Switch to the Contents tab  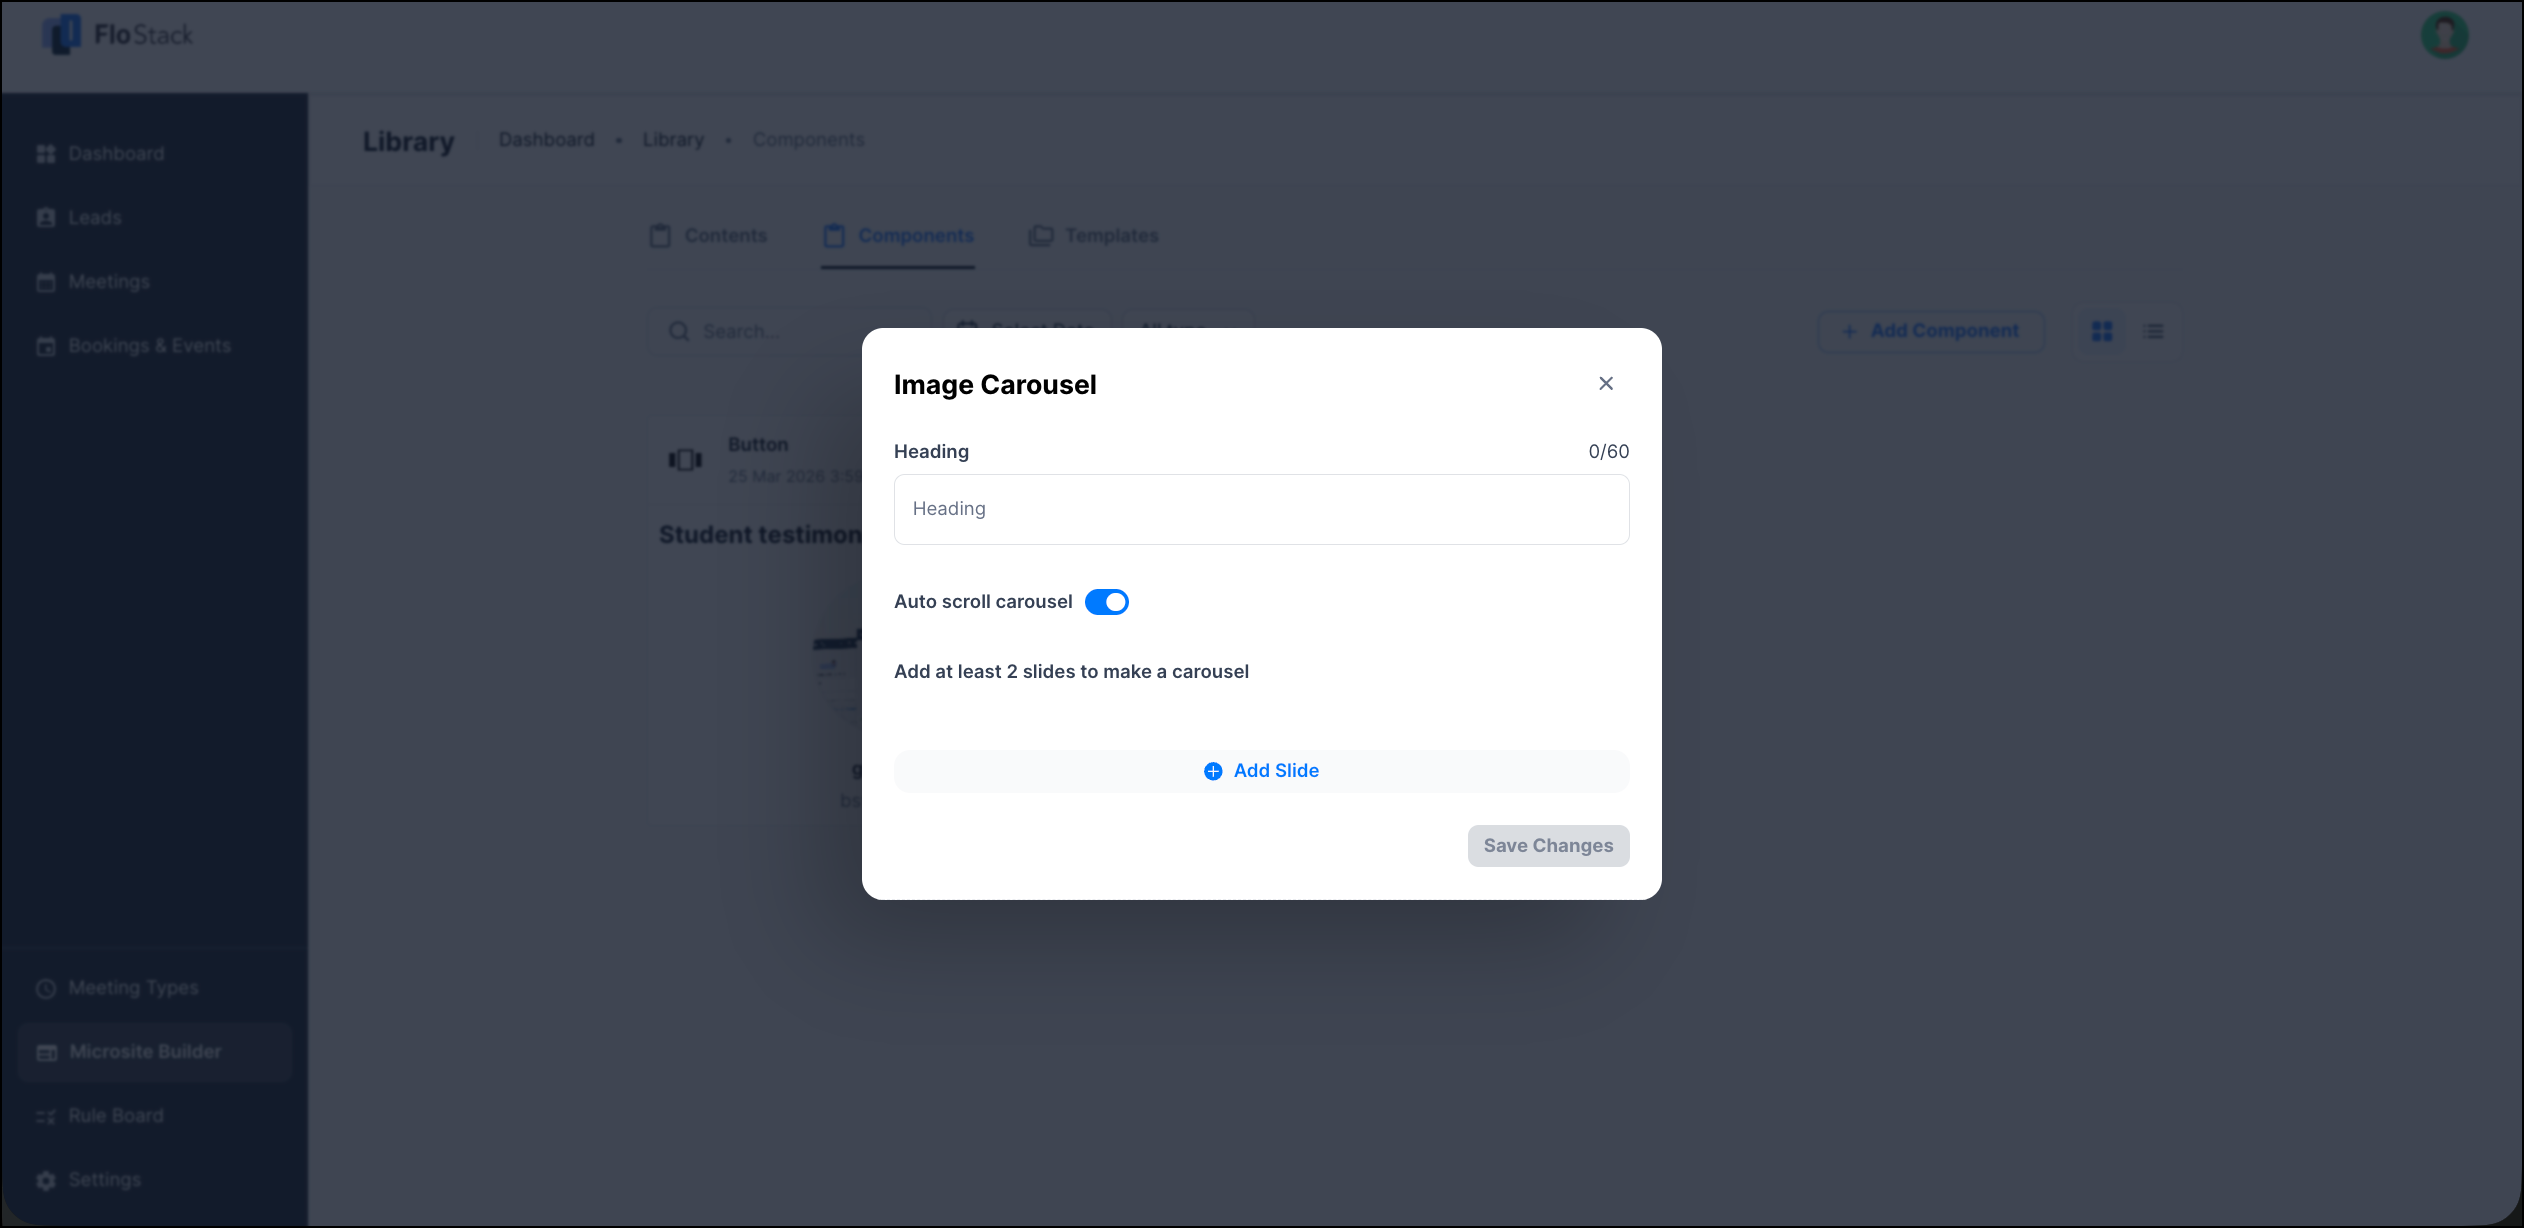point(708,236)
